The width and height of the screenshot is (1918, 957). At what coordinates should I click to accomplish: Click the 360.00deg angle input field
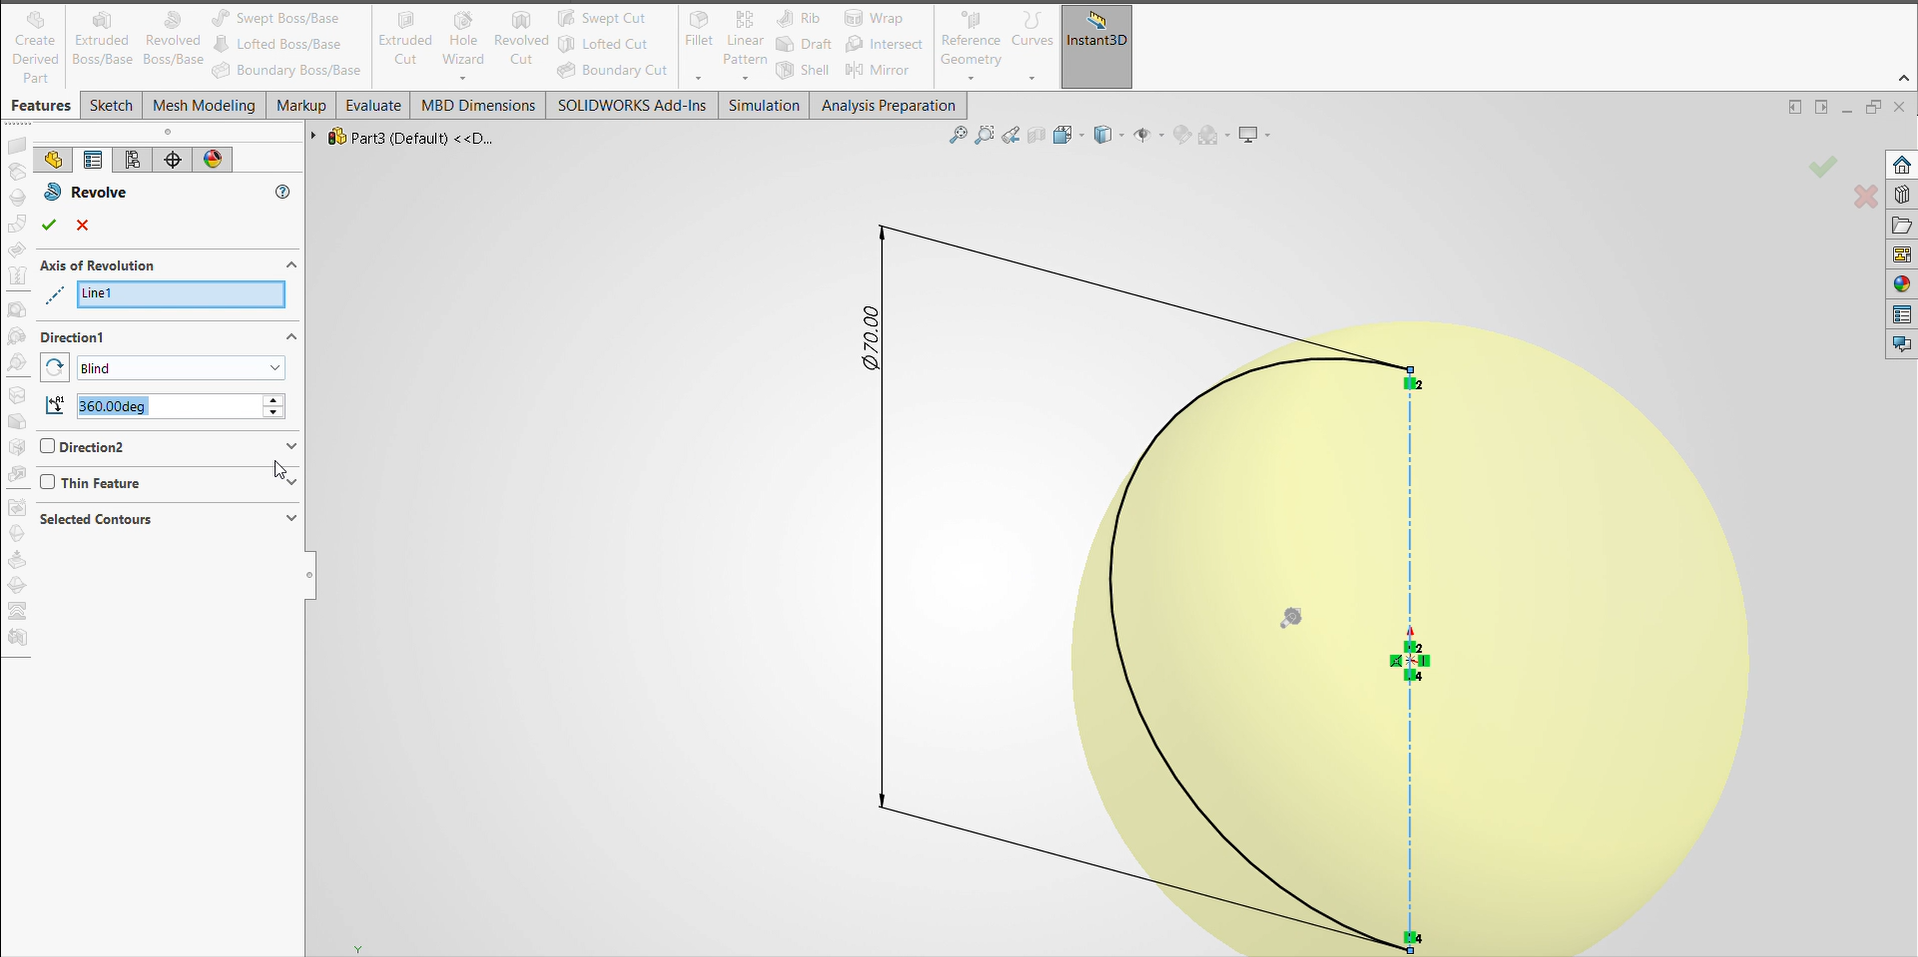tap(169, 406)
